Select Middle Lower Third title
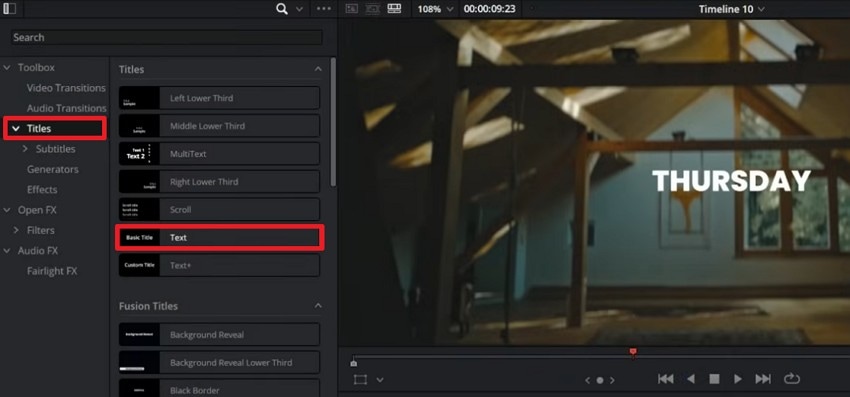 click(219, 126)
